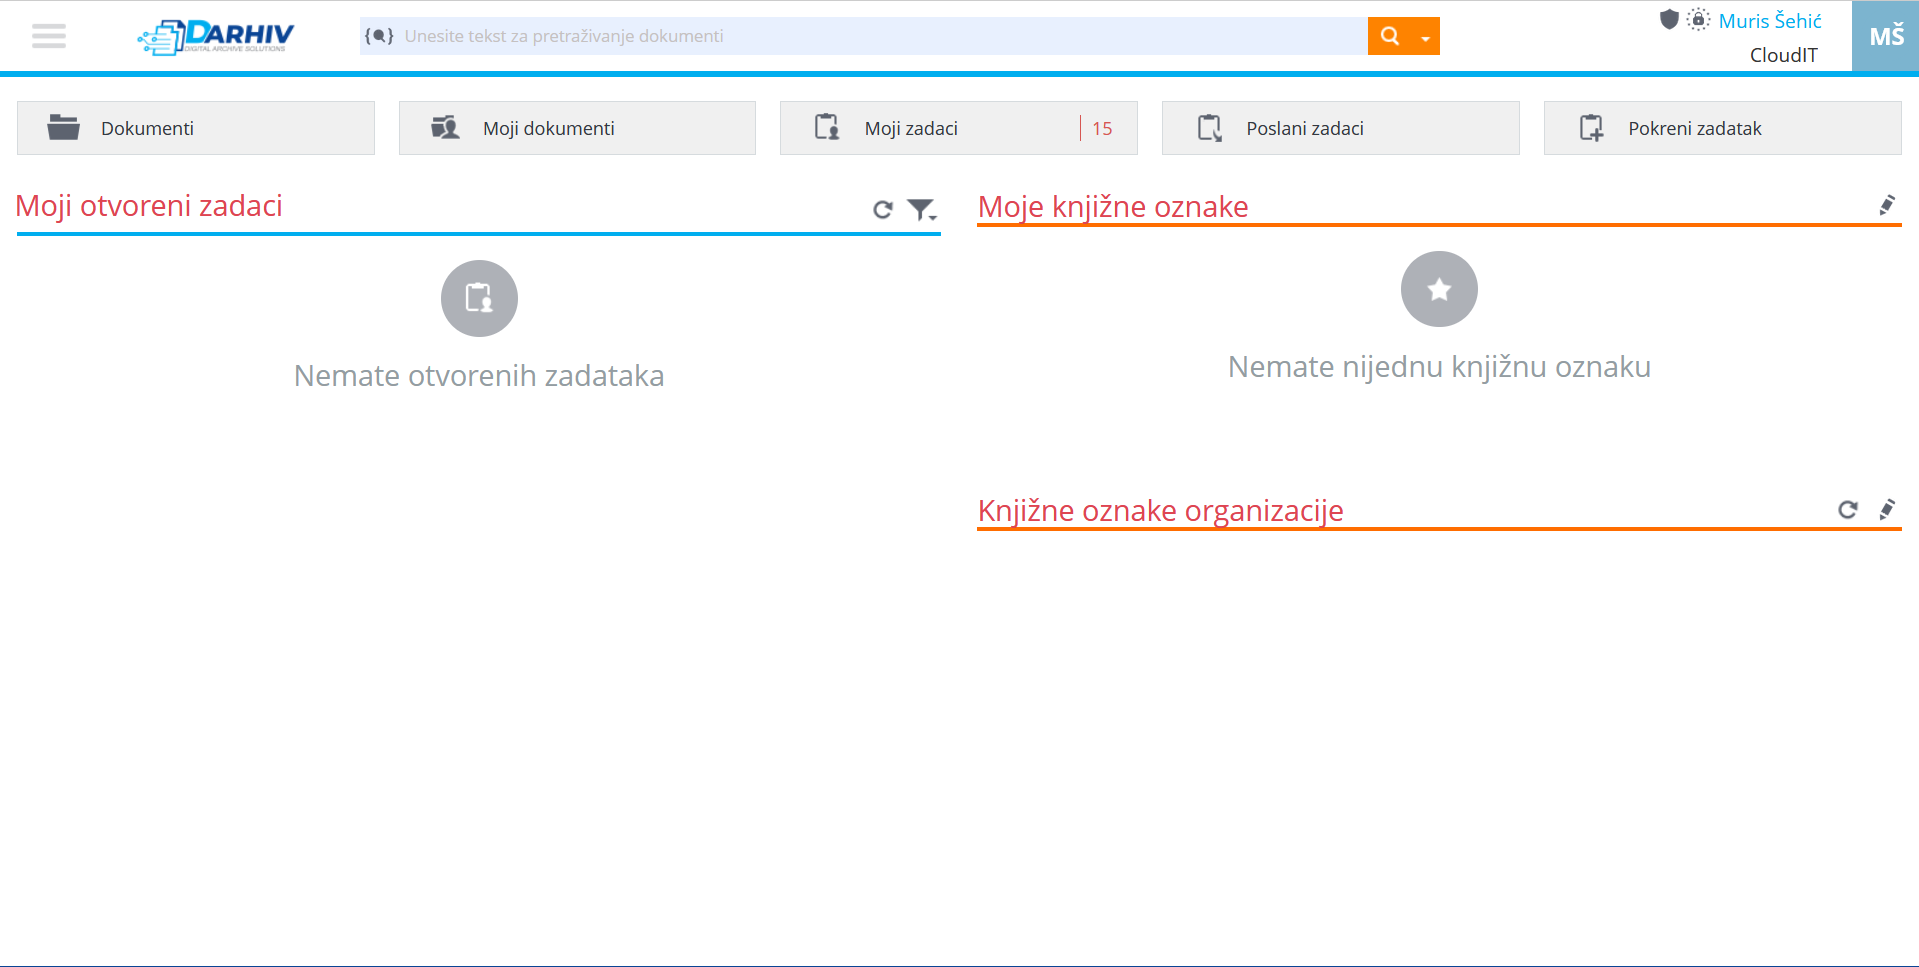
Task: Click the gray star bookmark icon
Action: [x=1439, y=289]
